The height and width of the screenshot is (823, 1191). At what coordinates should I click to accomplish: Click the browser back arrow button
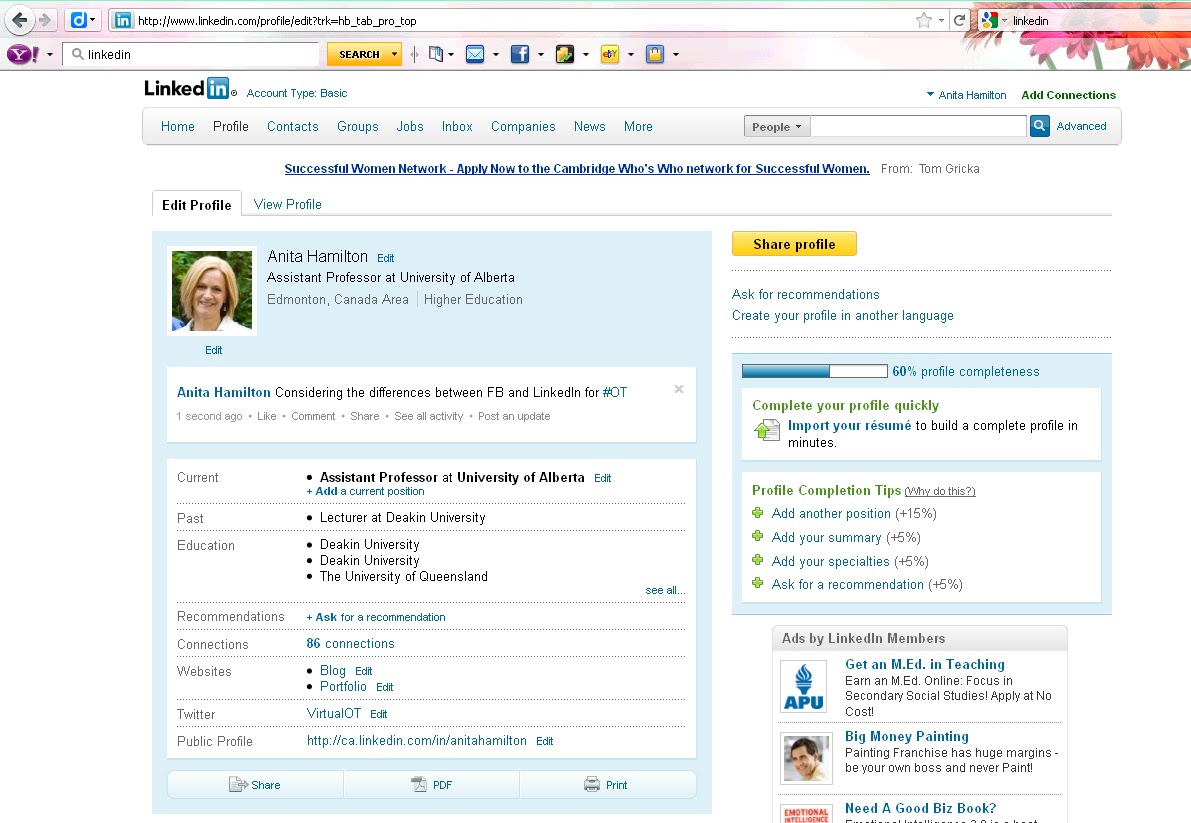click(x=20, y=20)
